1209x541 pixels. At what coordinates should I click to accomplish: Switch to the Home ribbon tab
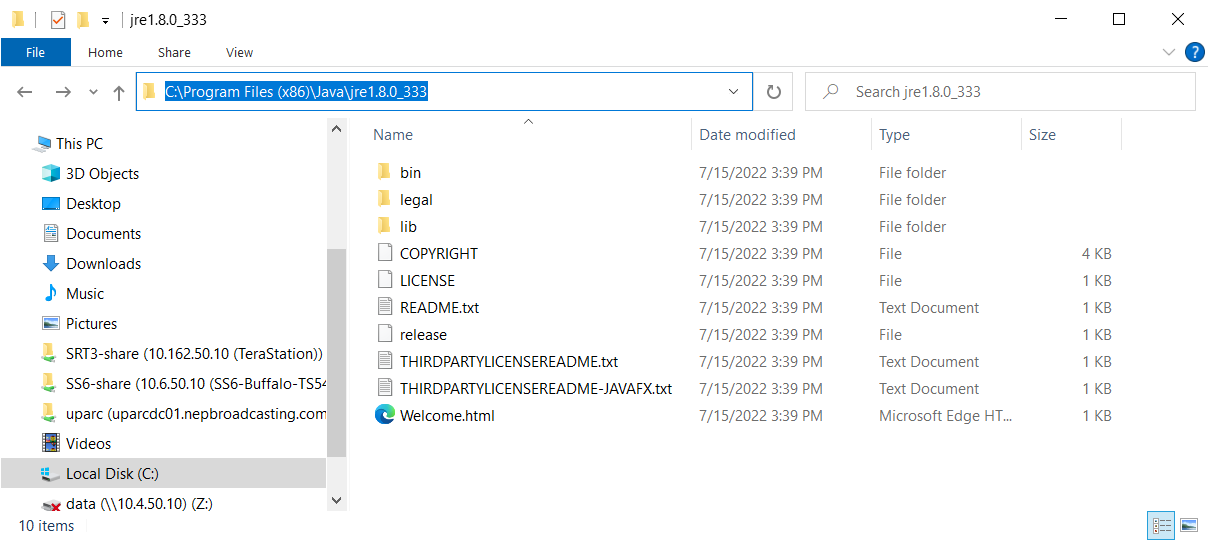[105, 52]
